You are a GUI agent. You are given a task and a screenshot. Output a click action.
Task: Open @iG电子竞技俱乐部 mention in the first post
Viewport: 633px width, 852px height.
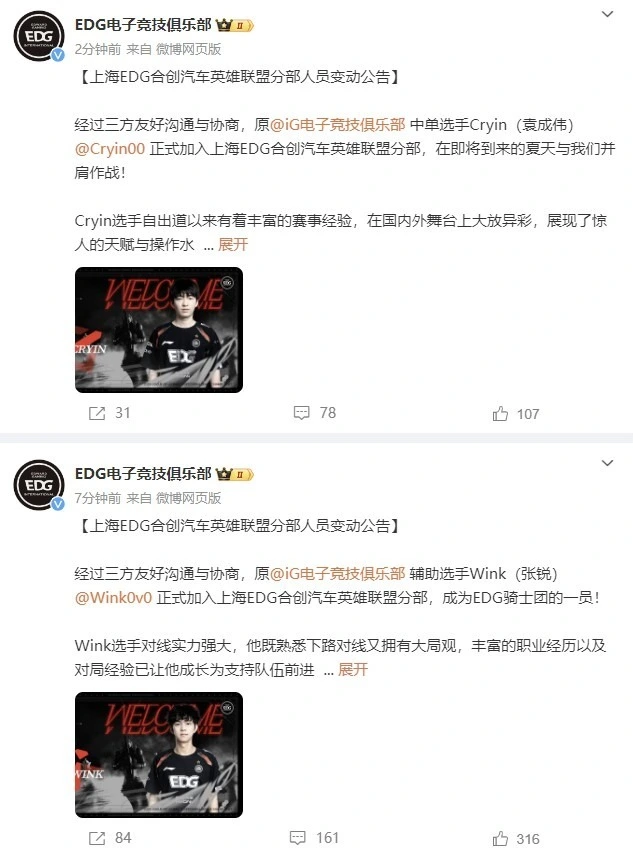(337, 125)
